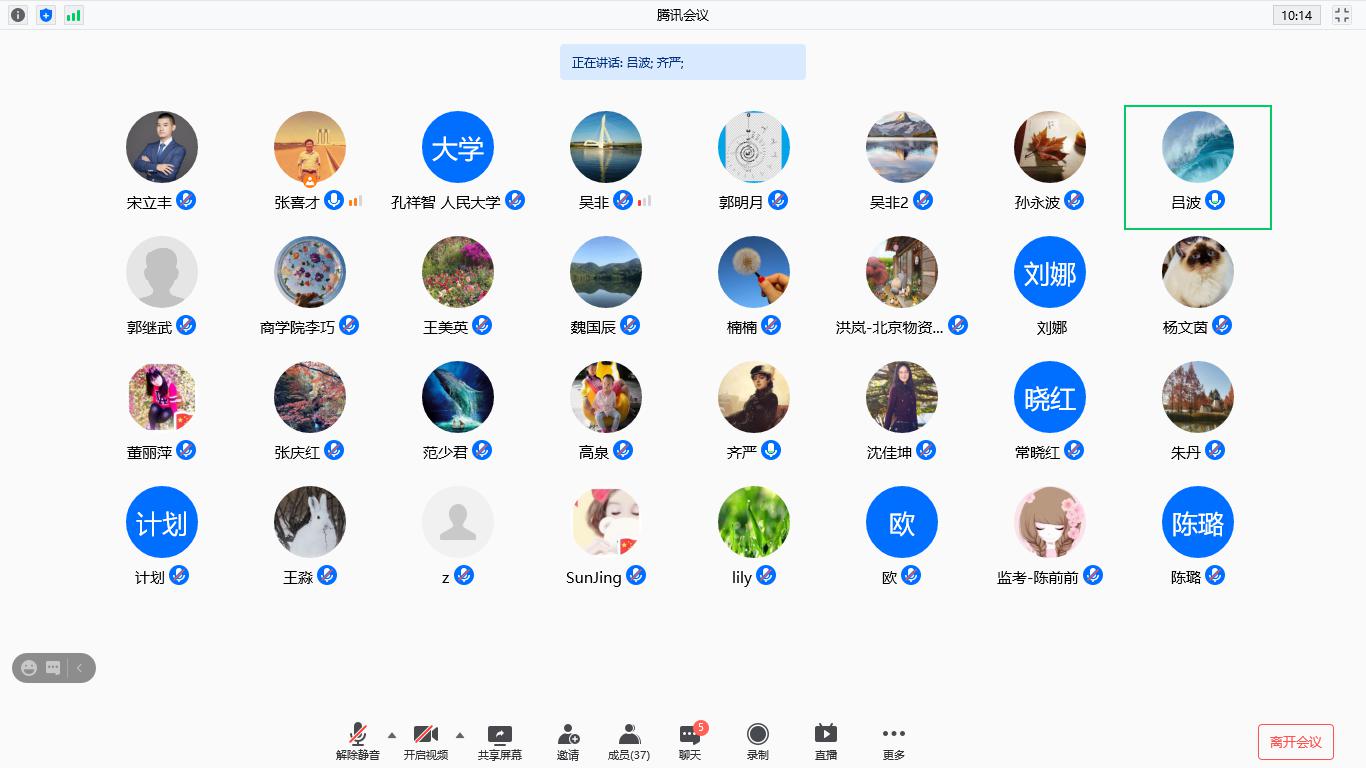
Task: Open the 成员(37) members list
Action: [x=629, y=741]
